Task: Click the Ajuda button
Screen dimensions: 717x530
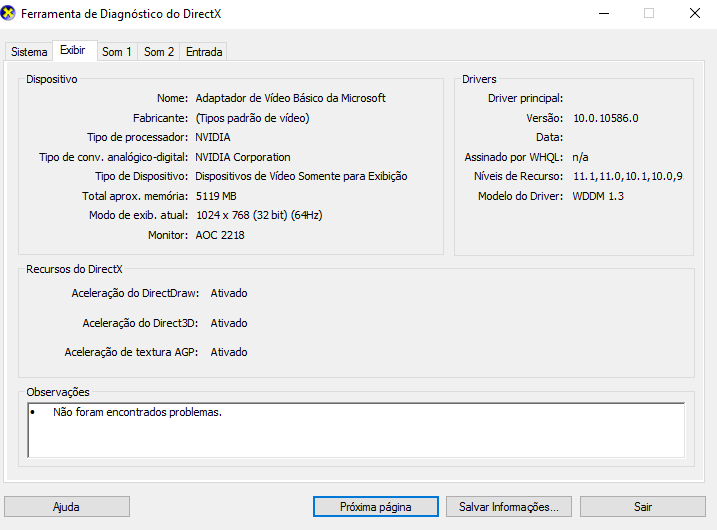Action: (67, 507)
